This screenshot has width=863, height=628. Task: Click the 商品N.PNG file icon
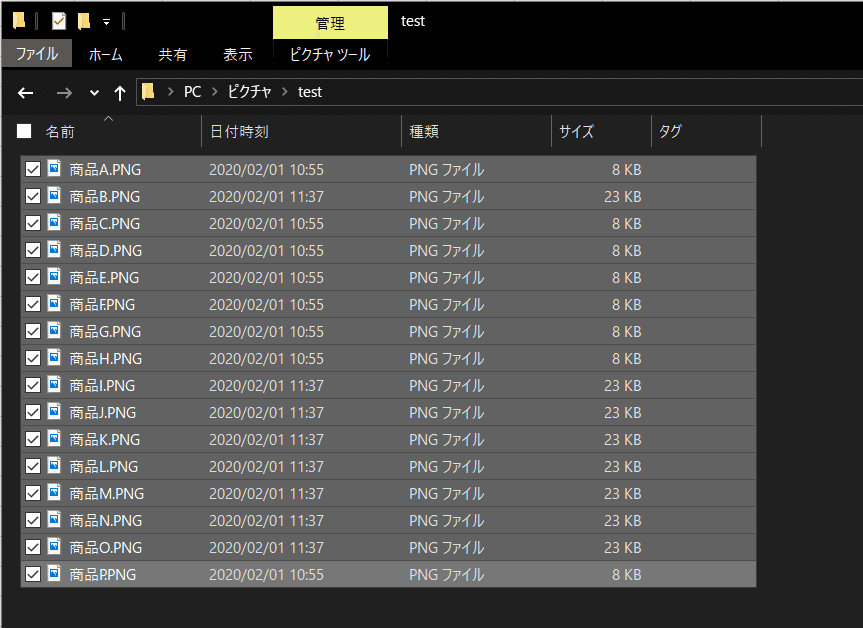pyautogui.click(x=54, y=518)
